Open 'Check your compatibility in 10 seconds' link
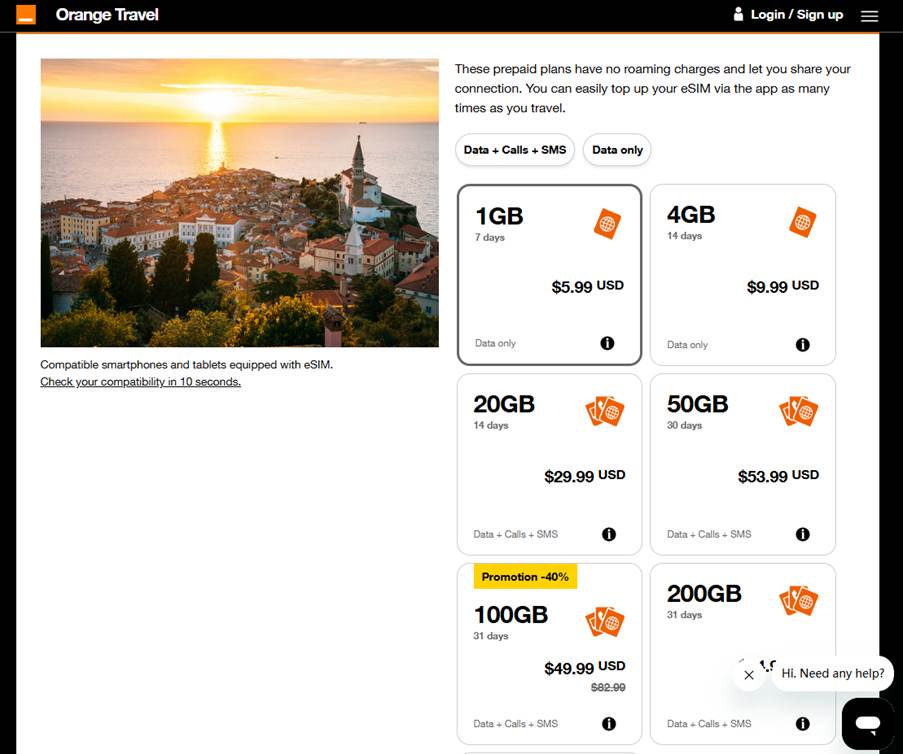The image size is (903, 754). tap(140, 382)
